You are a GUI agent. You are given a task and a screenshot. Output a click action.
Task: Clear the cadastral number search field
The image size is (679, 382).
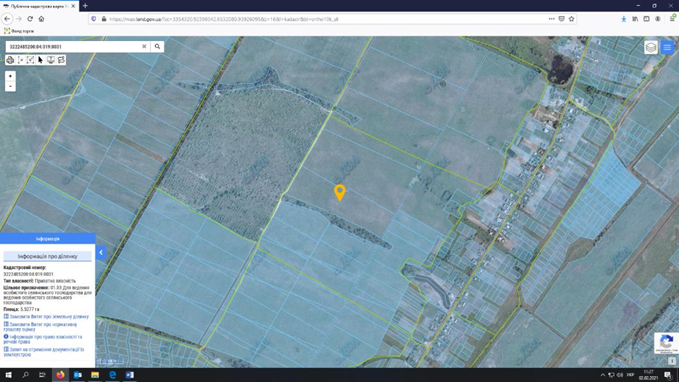click(x=144, y=46)
